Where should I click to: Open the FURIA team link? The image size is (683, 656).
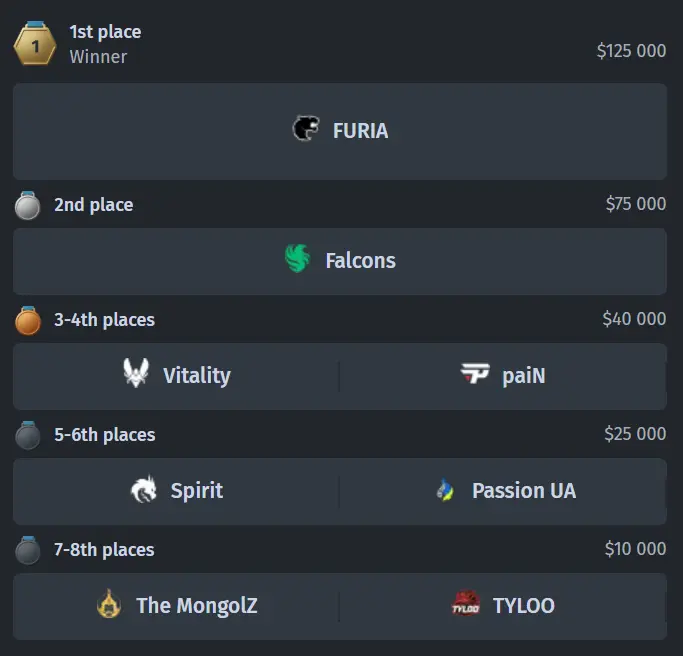click(x=360, y=131)
